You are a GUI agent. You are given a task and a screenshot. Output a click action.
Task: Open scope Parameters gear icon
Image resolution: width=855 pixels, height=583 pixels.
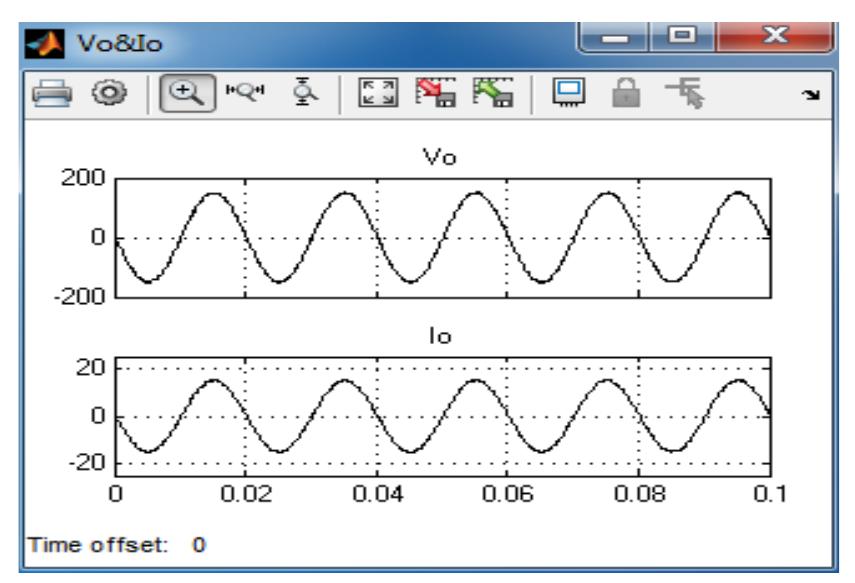110,93
